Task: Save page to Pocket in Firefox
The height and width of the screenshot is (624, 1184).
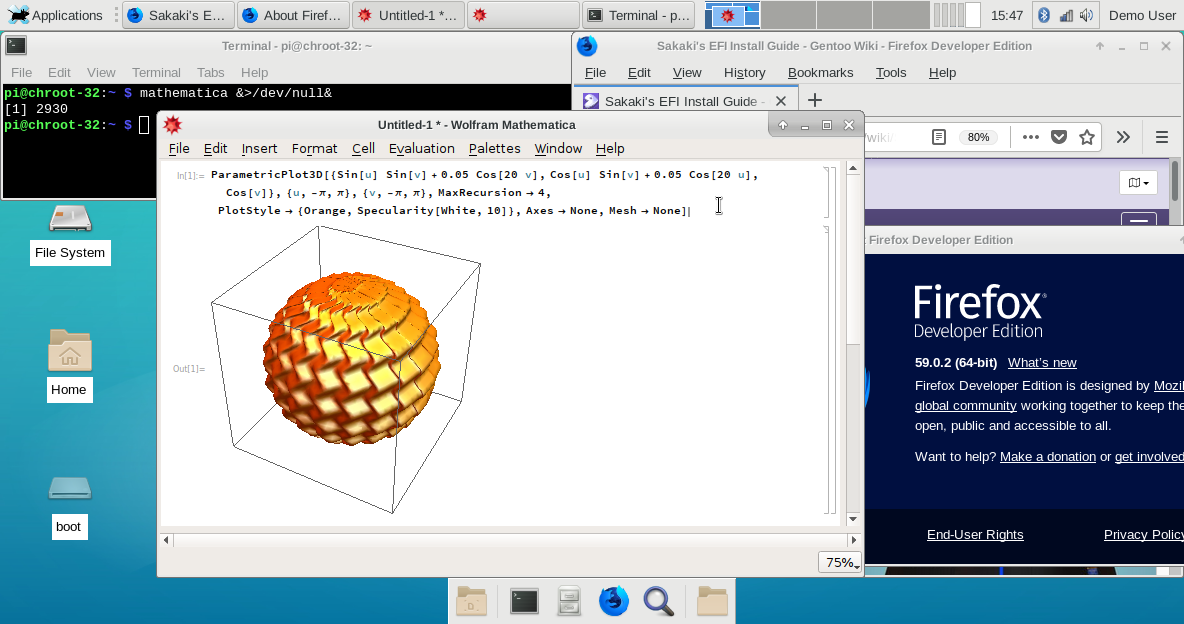Action: 1059,137
